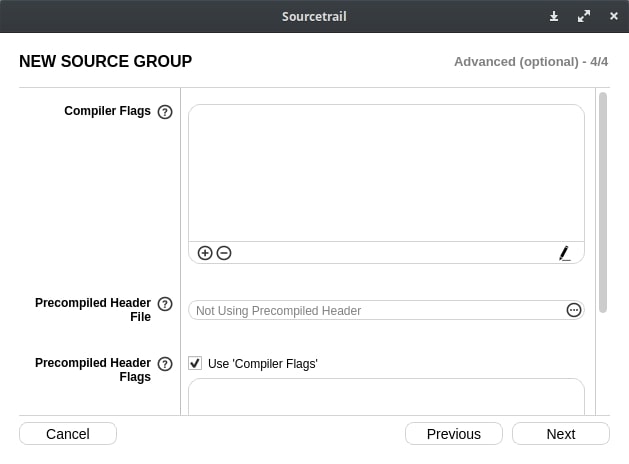629x464 pixels.
Task: Maximize the Sourcetrail window
Action: point(584,16)
